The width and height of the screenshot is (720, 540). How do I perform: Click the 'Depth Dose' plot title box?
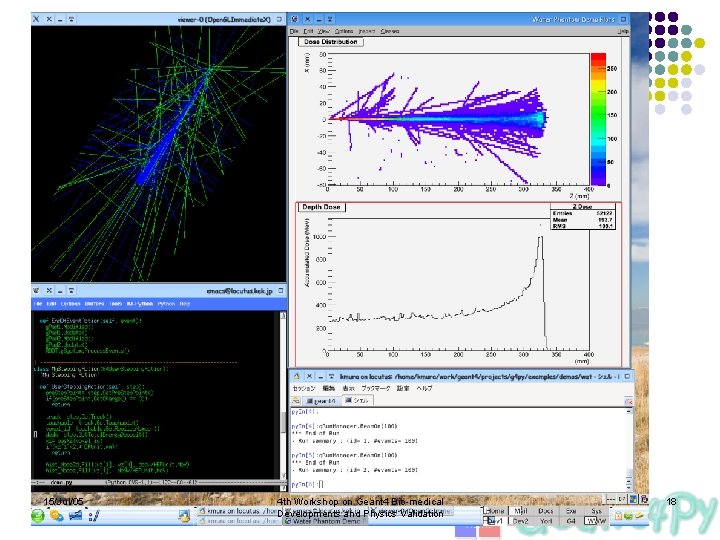click(x=321, y=207)
